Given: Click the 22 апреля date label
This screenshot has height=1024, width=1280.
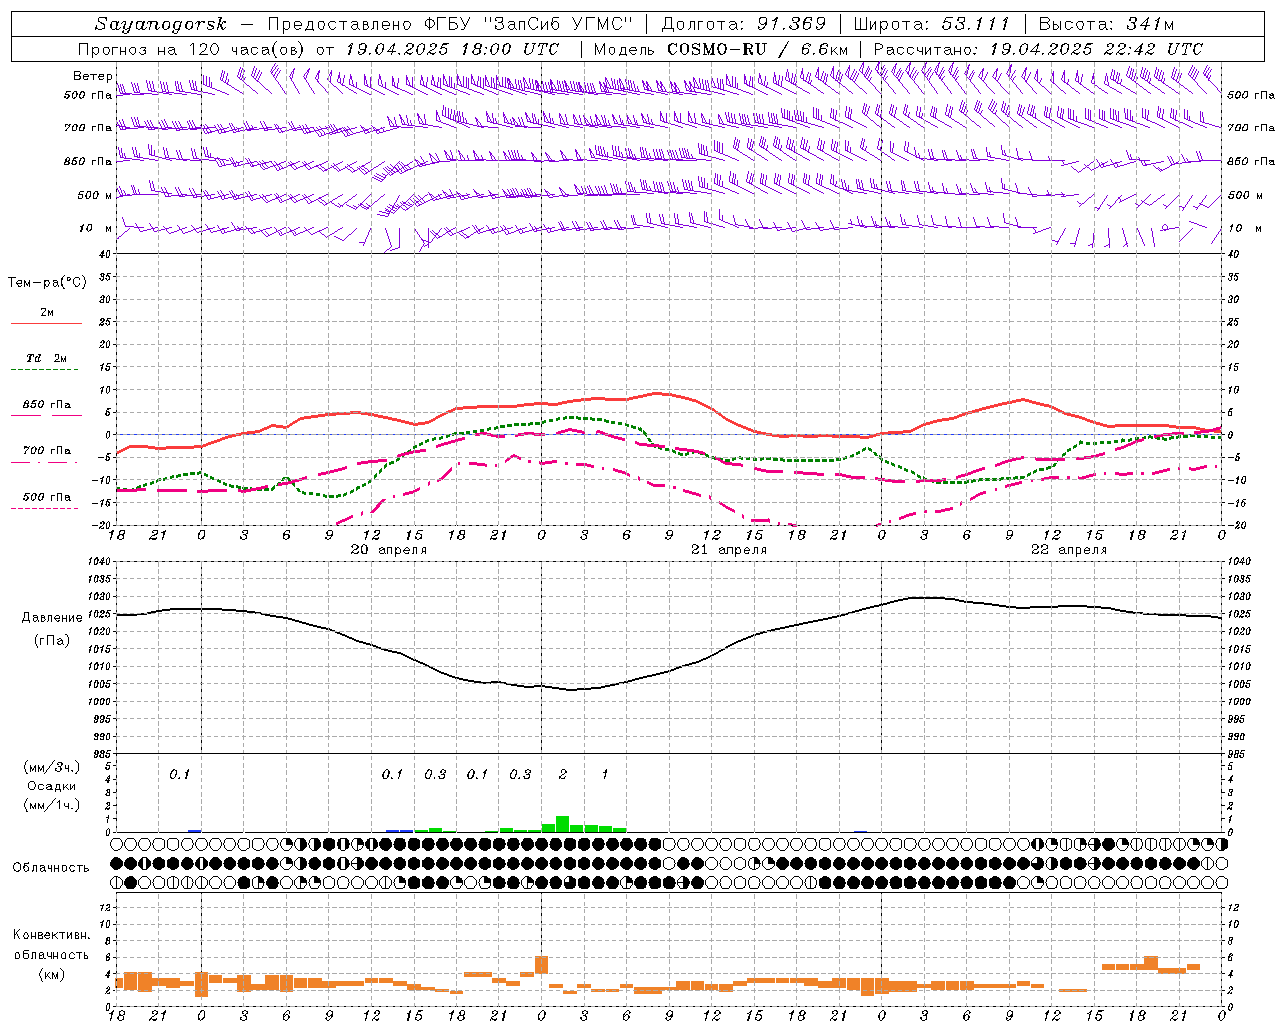Looking at the screenshot, I should click(1069, 550).
